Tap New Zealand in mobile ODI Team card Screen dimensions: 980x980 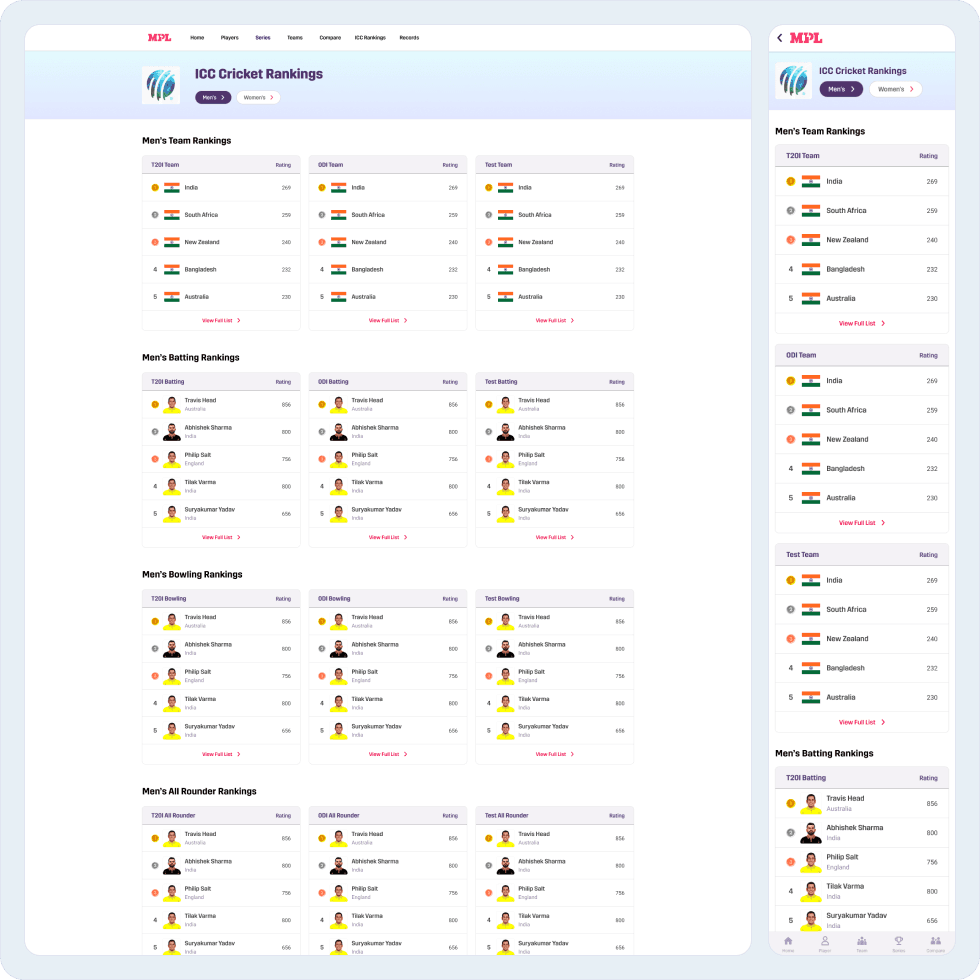tap(847, 440)
